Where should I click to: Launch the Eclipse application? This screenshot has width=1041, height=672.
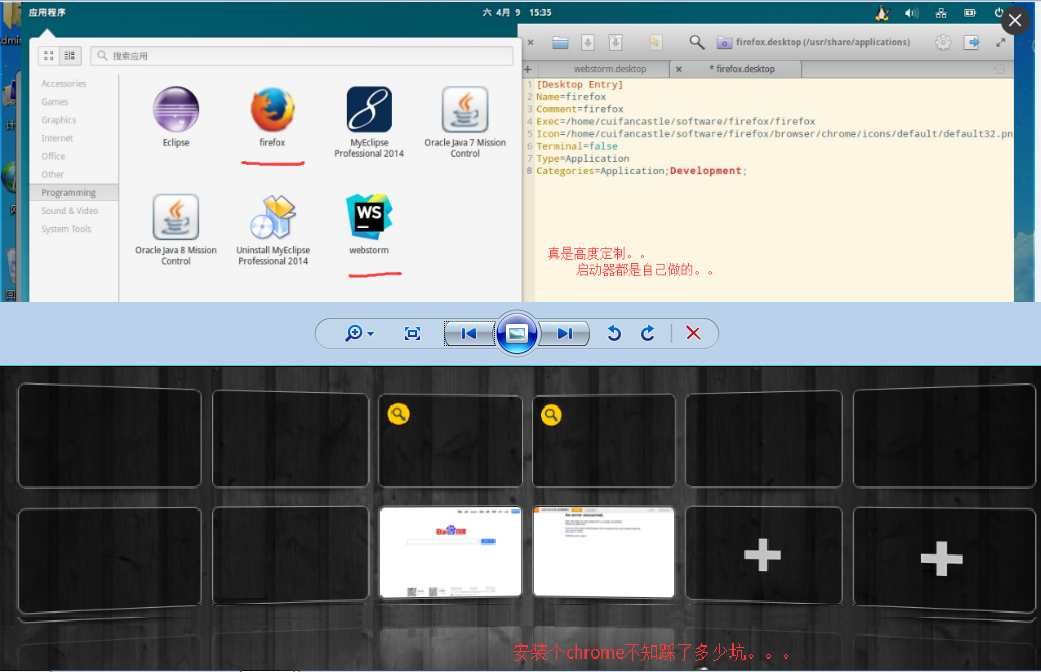coord(176,117)
